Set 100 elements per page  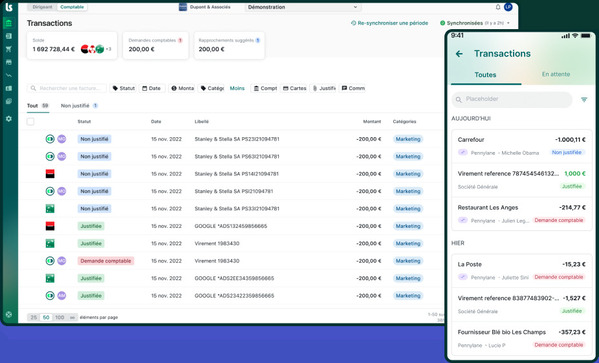point(60,318)
